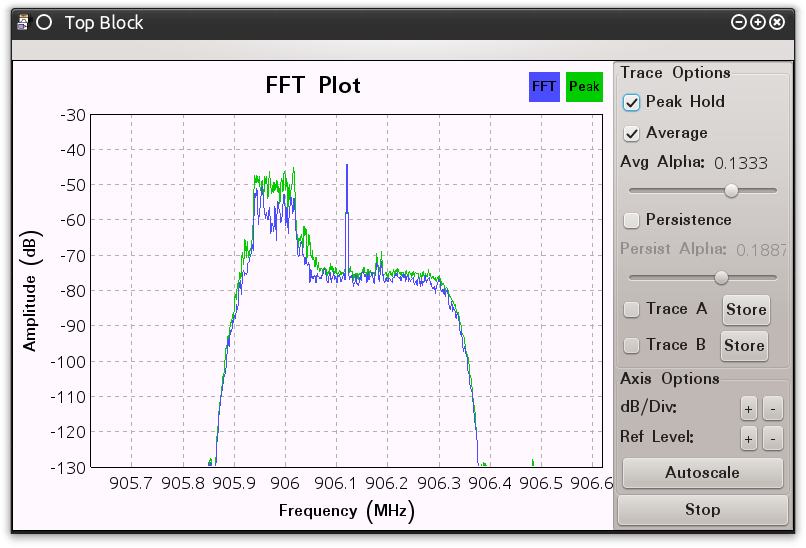
Task: Increase dB/Div with plus button
Action: [748, 408]
